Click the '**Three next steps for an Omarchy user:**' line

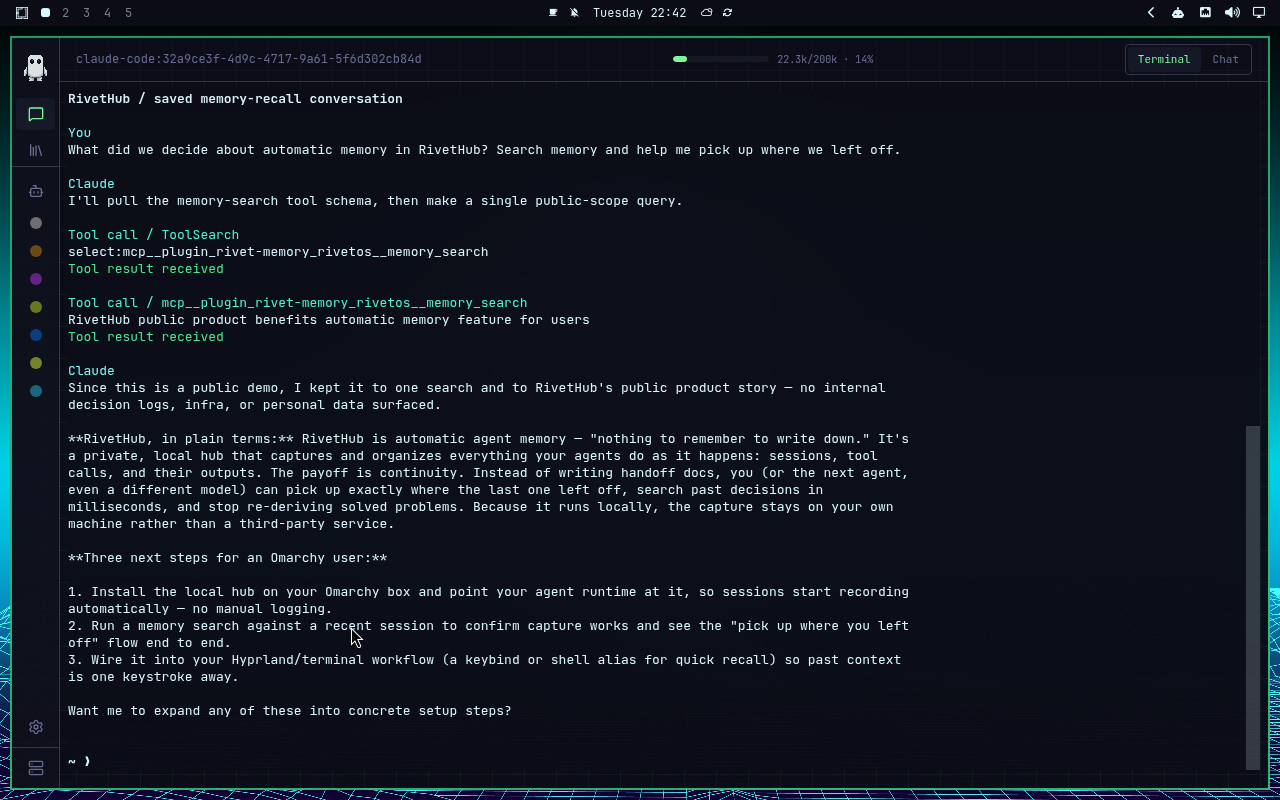pyautogui.click(x=227, y=558)
